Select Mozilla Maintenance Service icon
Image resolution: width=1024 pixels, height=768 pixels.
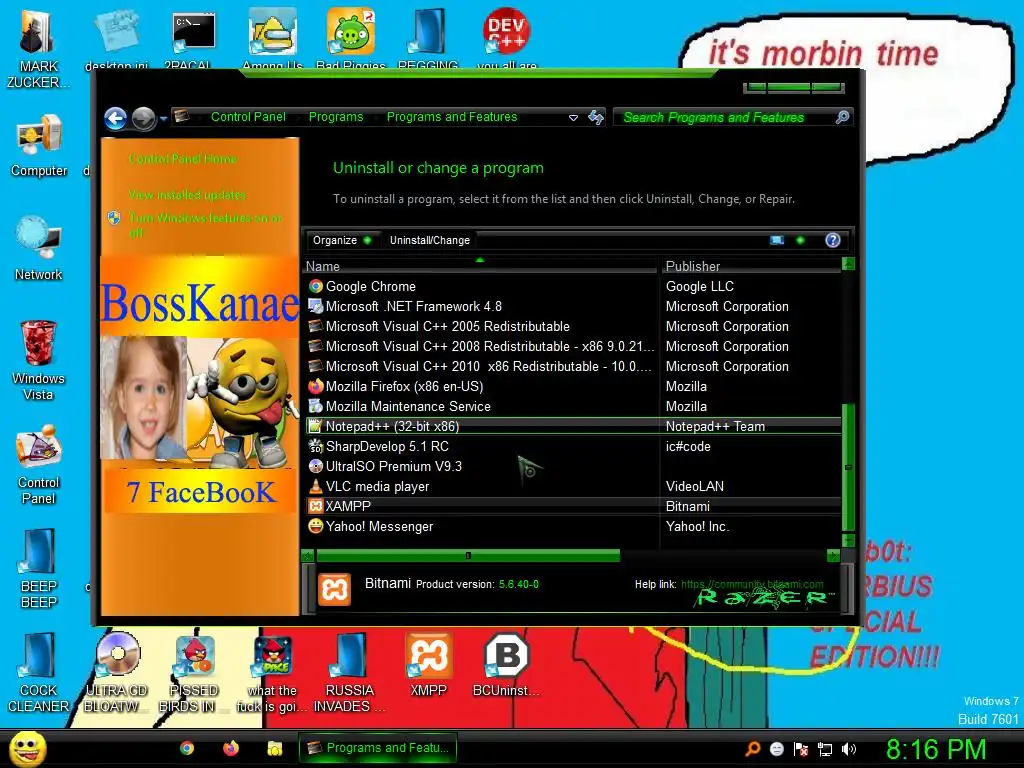(x=315, y=406)
